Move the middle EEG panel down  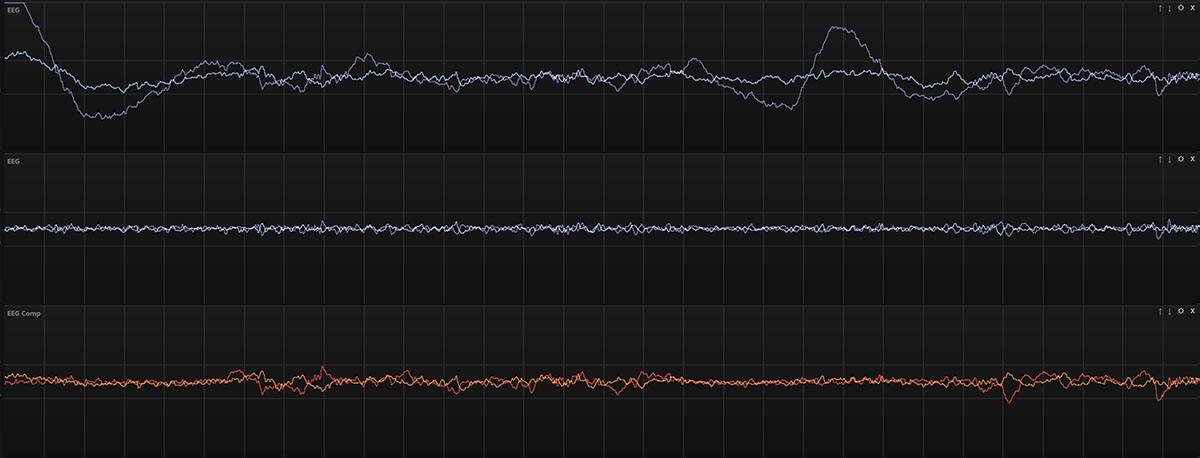click(1170, 159)
